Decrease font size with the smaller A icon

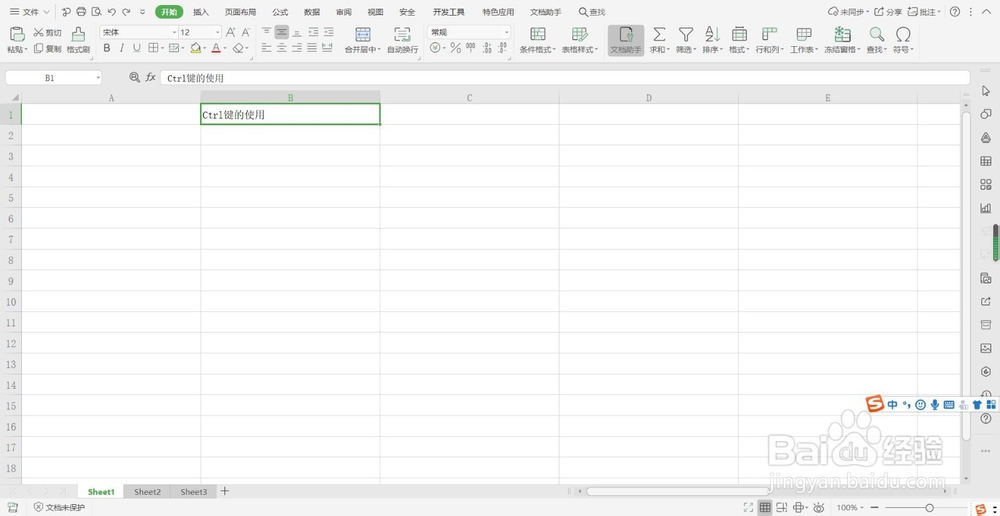(246, 32)
